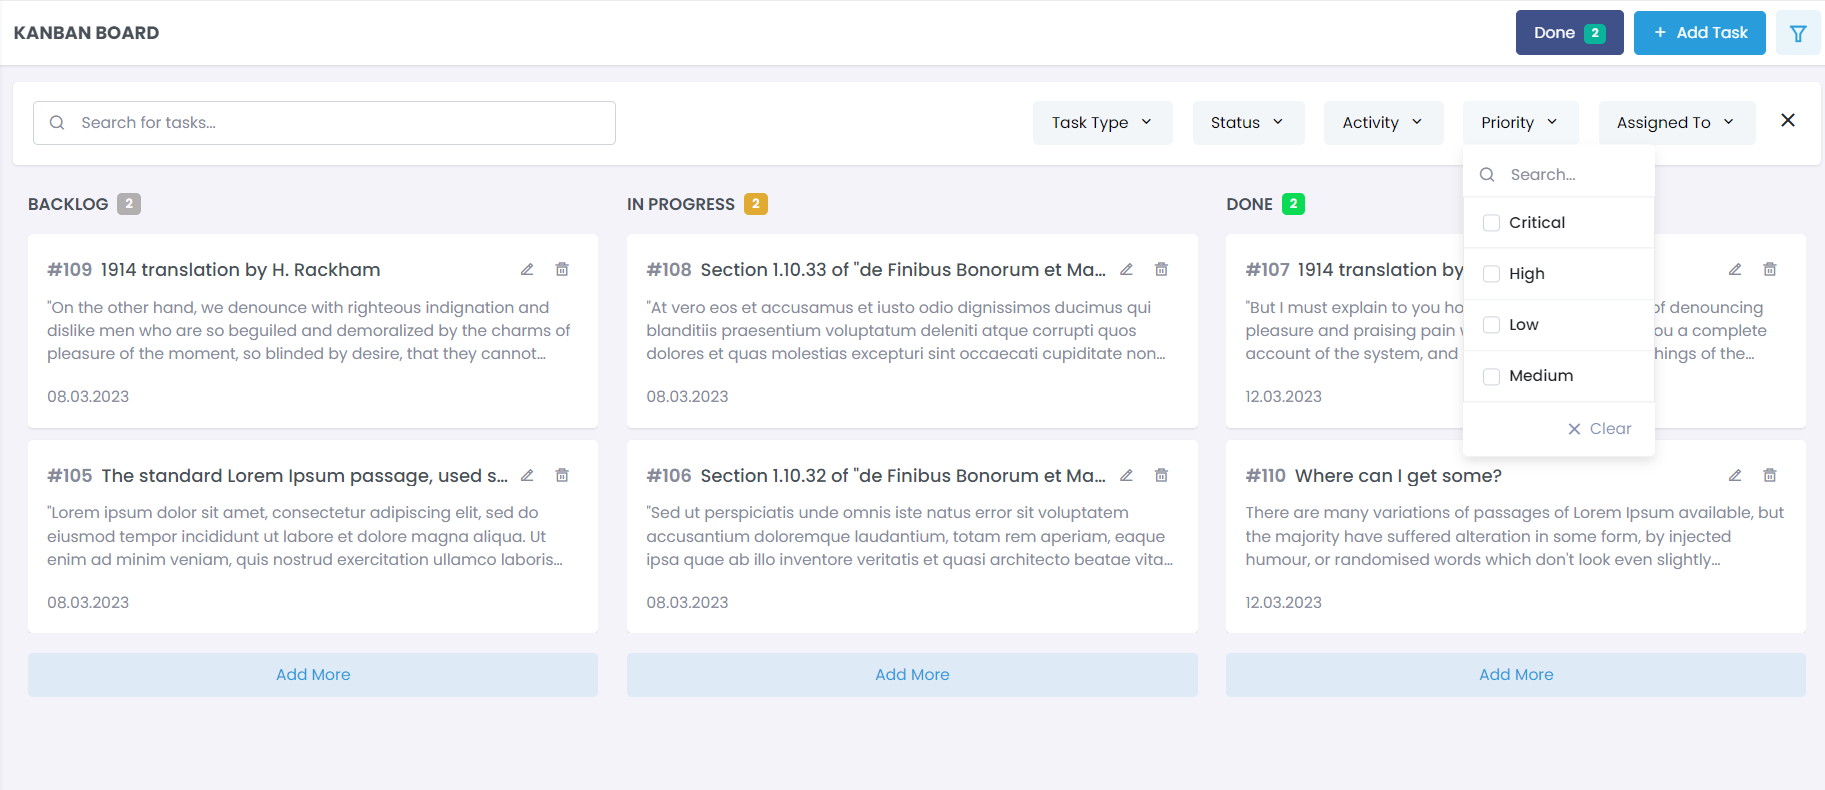Click the Add Task button

pyautogui.click(x=1699, y=33)
